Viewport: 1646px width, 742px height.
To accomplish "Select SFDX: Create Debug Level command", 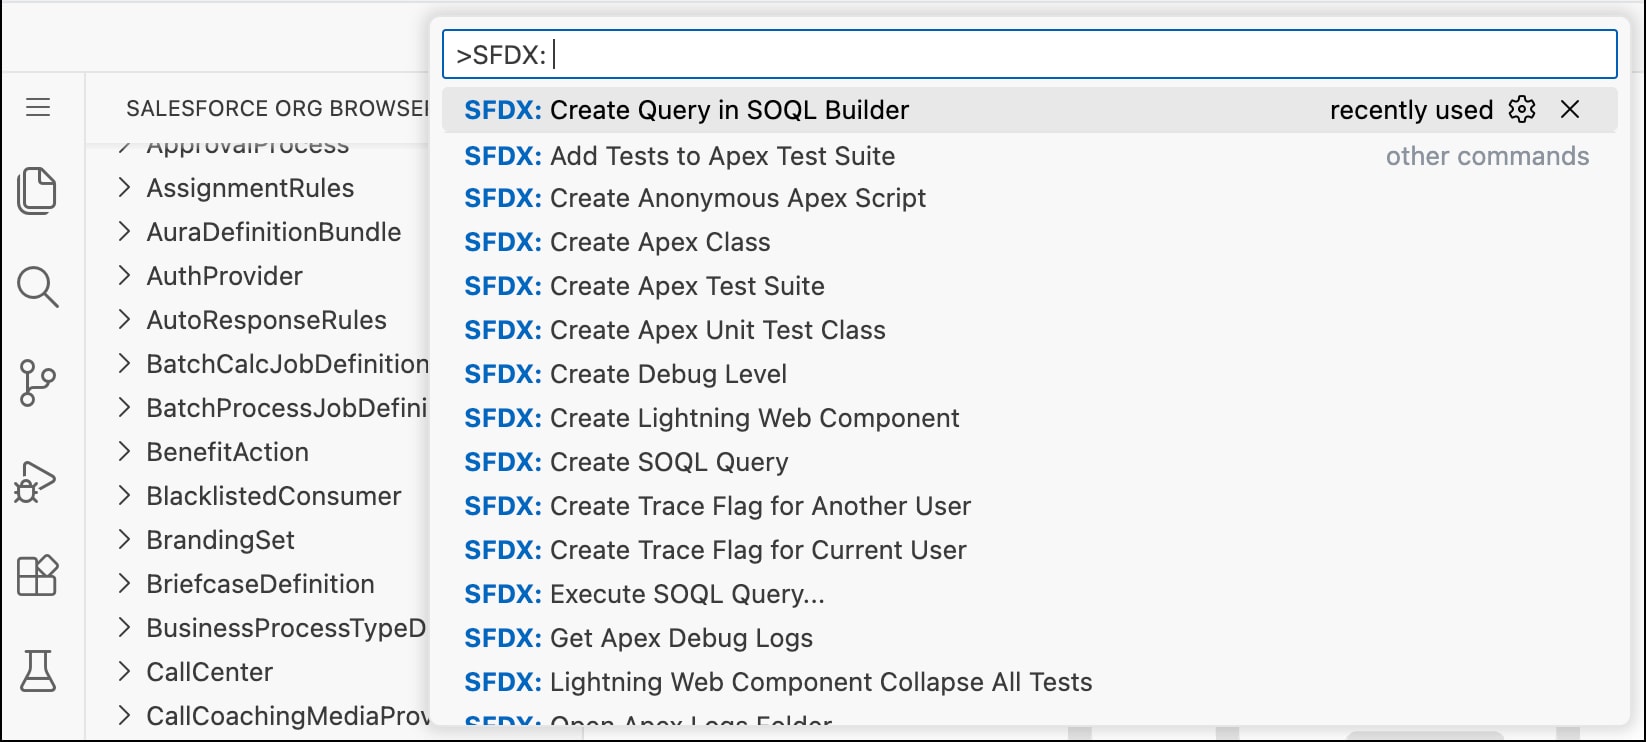I will [1029, 374].
